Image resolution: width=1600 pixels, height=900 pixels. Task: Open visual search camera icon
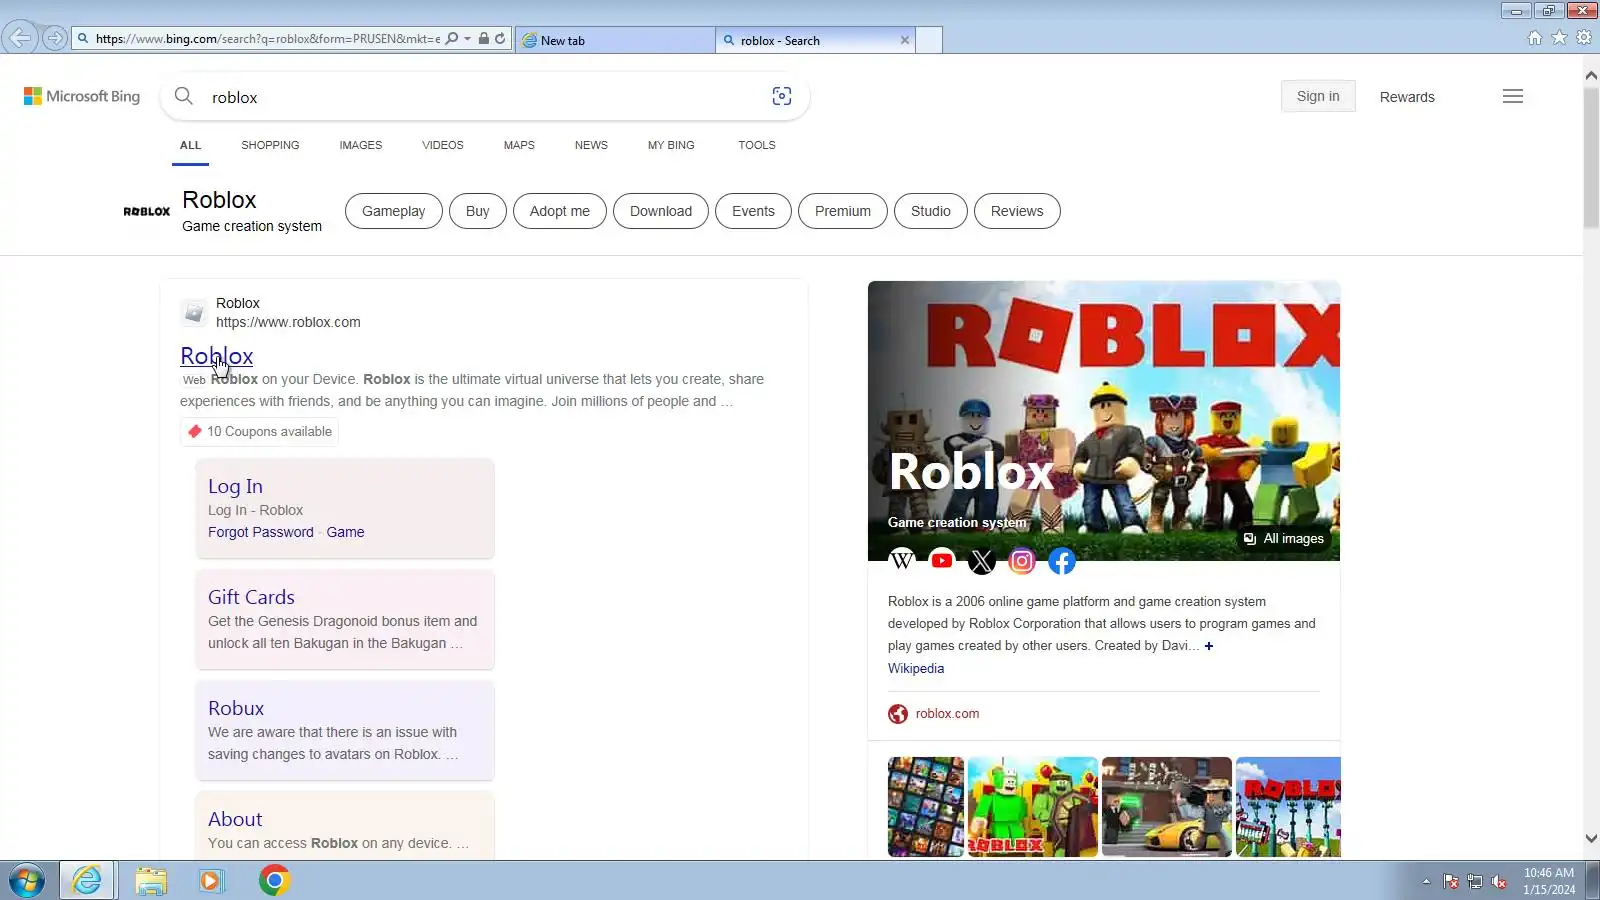[x=782, y=96]
